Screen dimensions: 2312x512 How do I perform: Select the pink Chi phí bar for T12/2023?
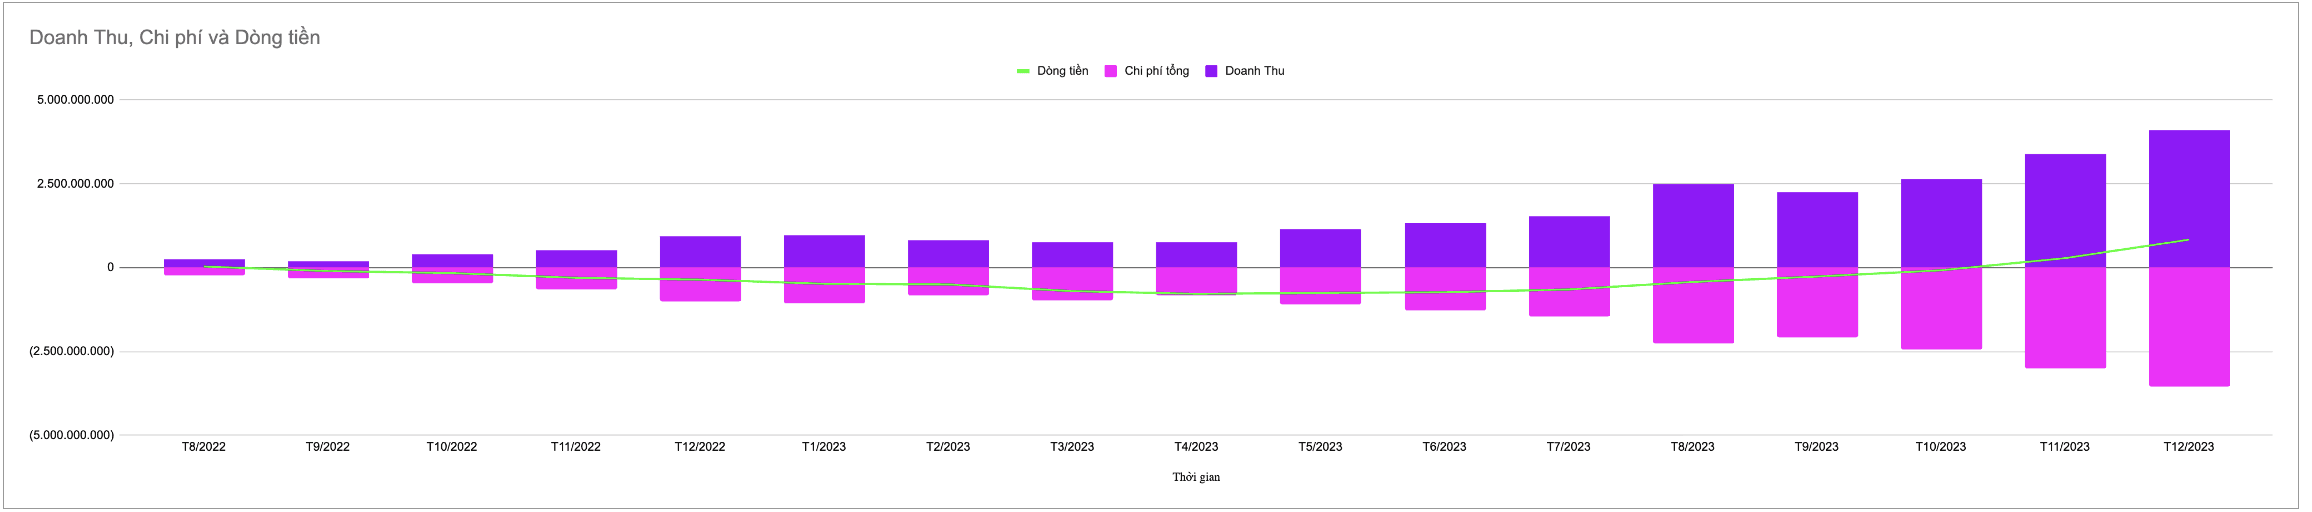coord(2189,327)
